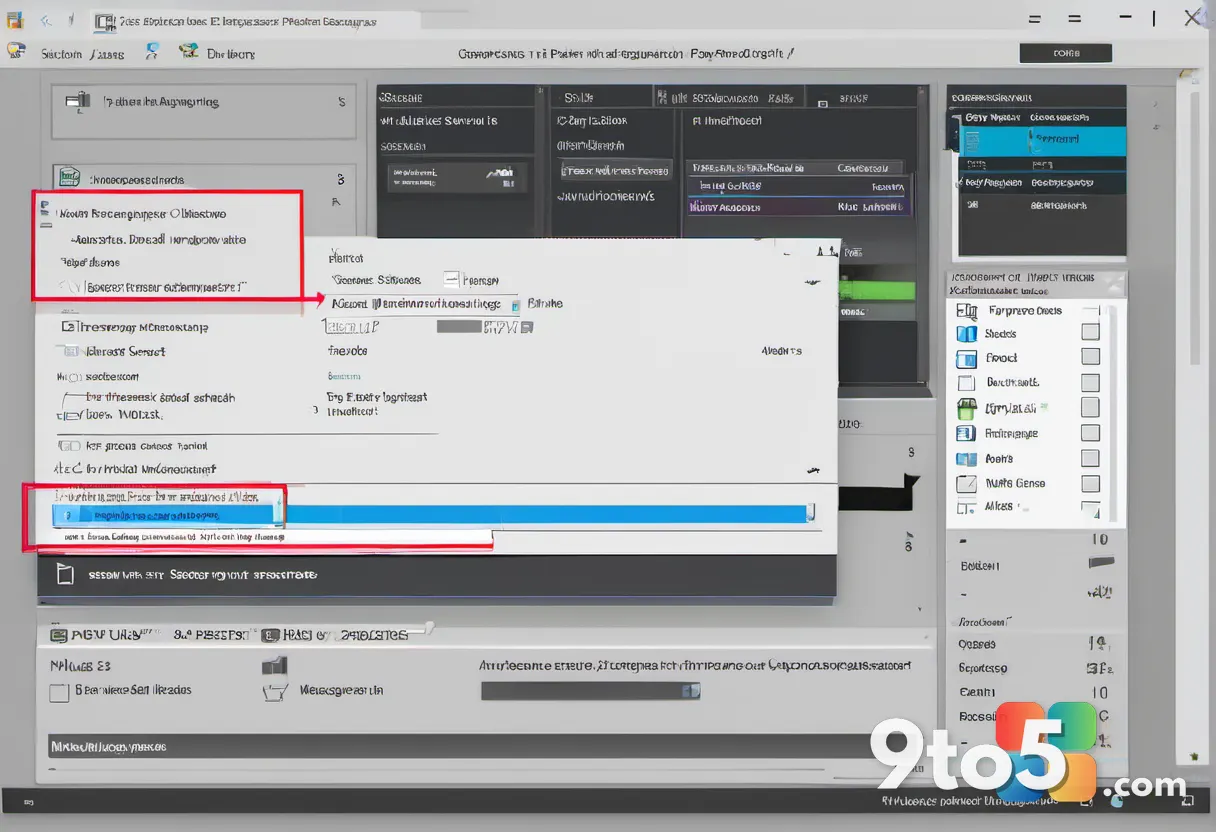Select the blue highlighted row in top-right dark panel
1216x832 pixels.
[1042, 140]
